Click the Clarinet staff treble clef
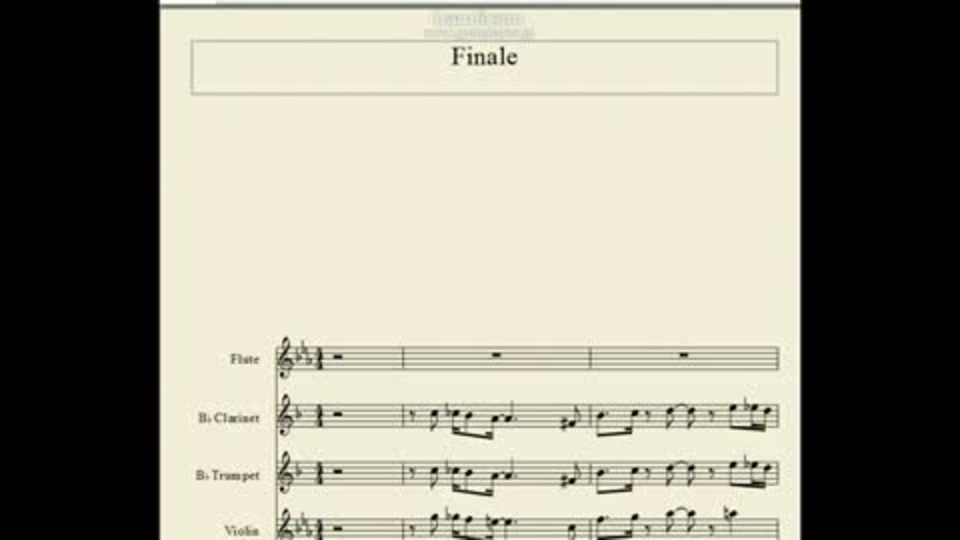Viewport: 960px width, 540px height. click(x=286, y=416)
